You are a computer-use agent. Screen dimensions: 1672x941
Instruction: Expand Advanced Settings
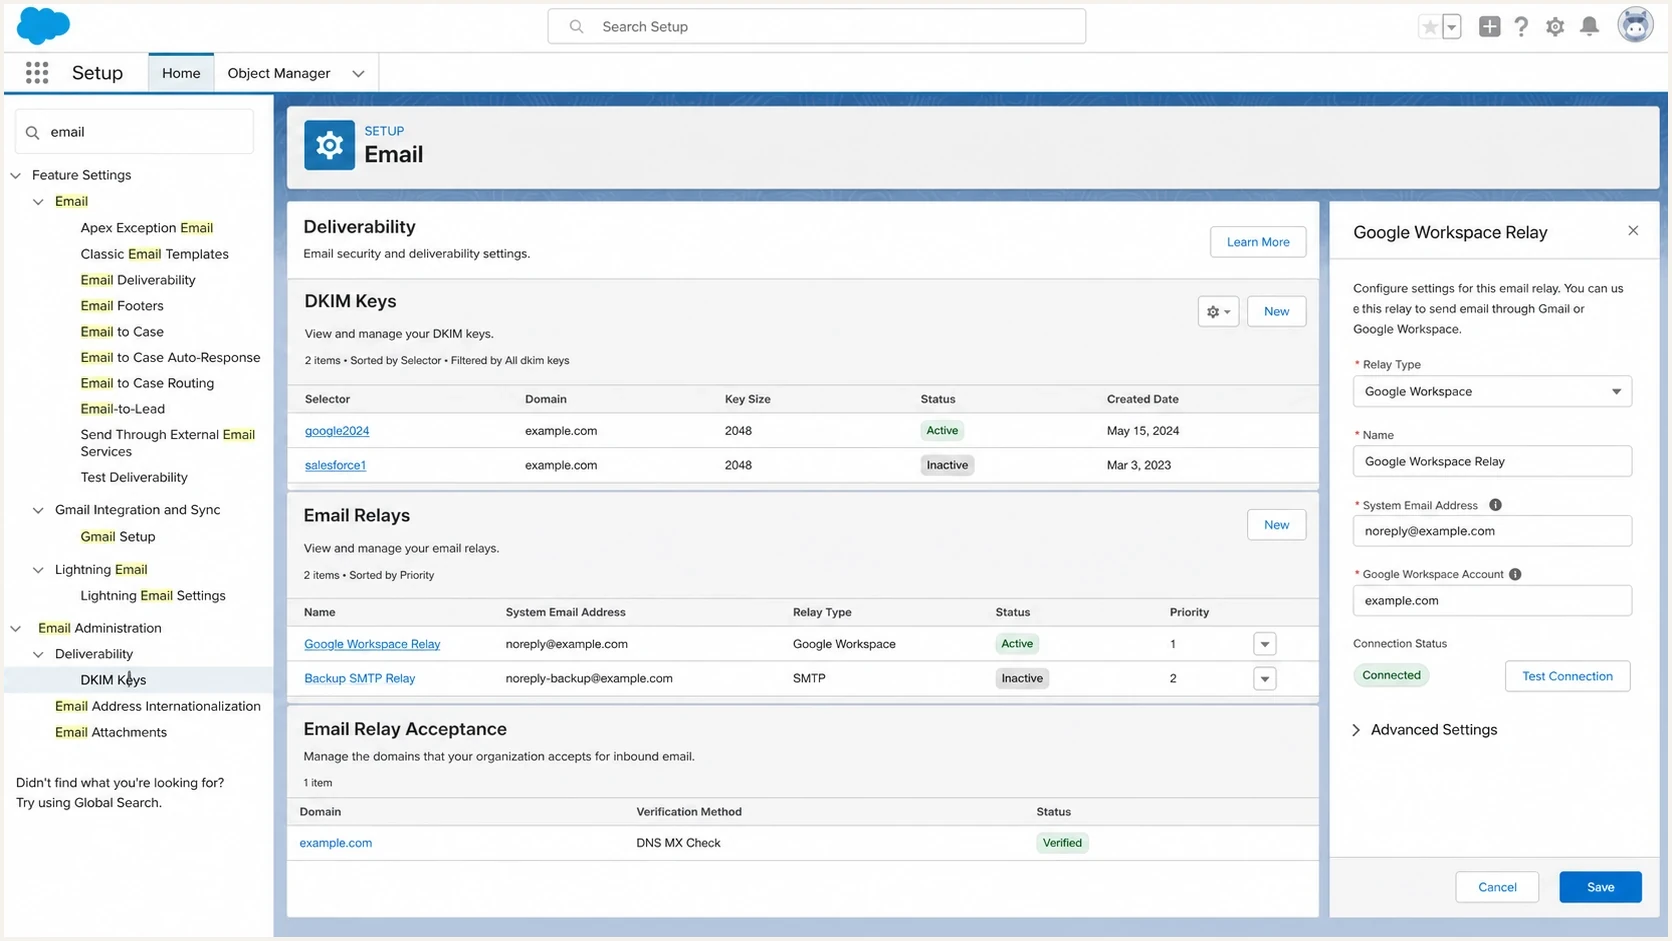[1425, 730]
